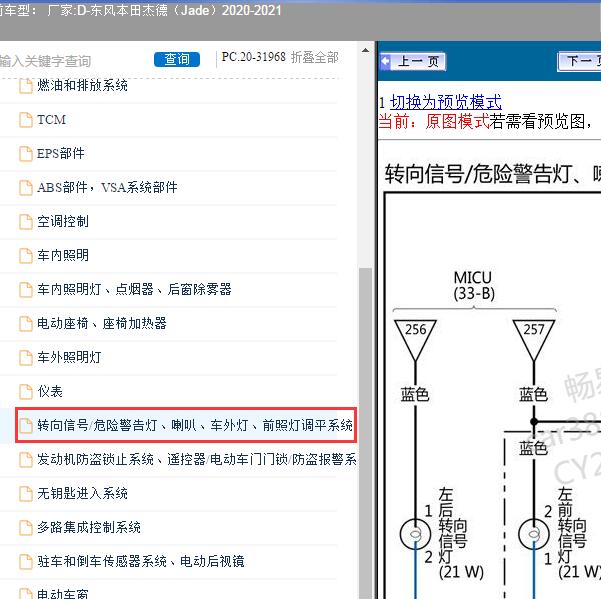Open 车外照明灯 tree entry

pyautogui.click(x=69, y=358)
